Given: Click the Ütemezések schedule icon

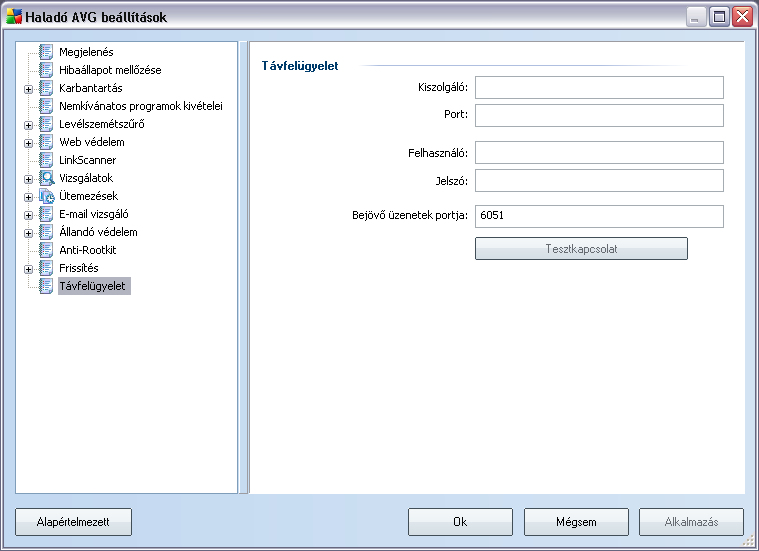Looking at the screenshot, I should pos(46,196).
